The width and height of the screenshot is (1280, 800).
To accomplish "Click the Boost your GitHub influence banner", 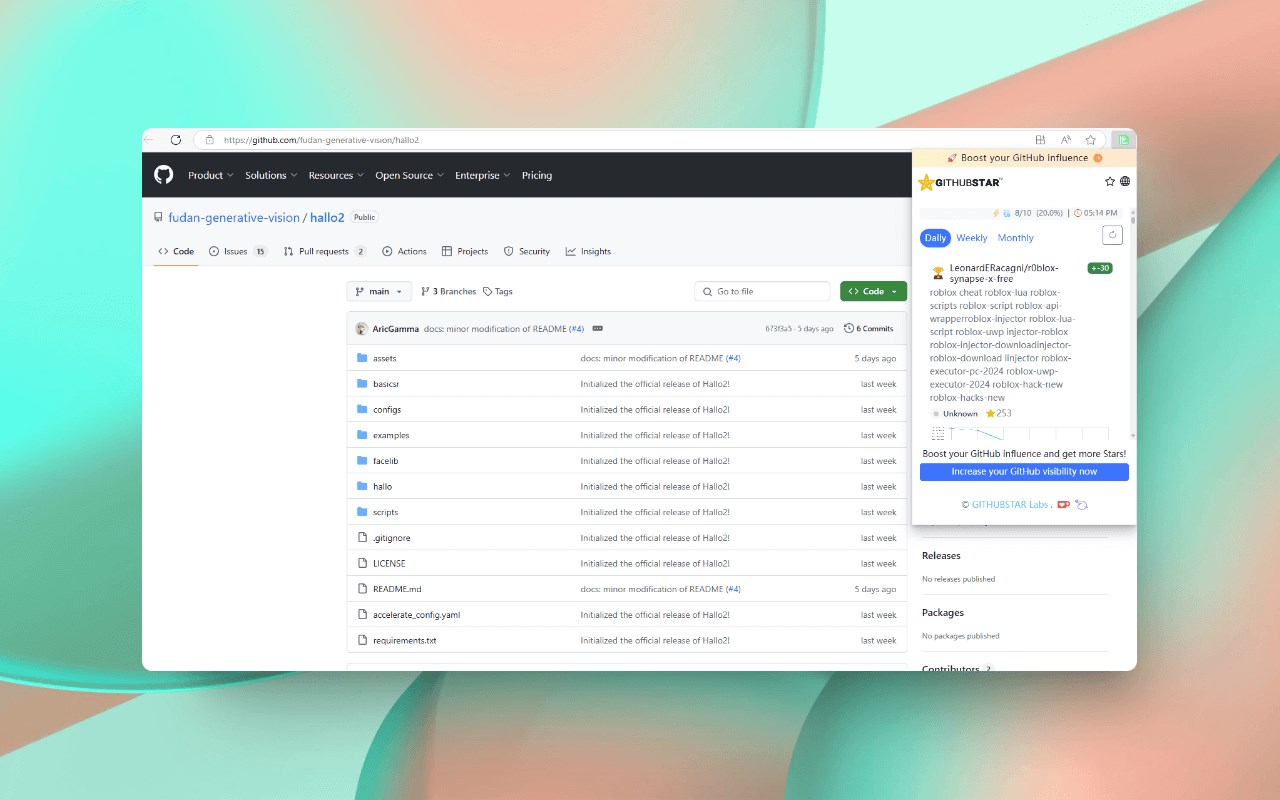I will tap(1024, 158).
